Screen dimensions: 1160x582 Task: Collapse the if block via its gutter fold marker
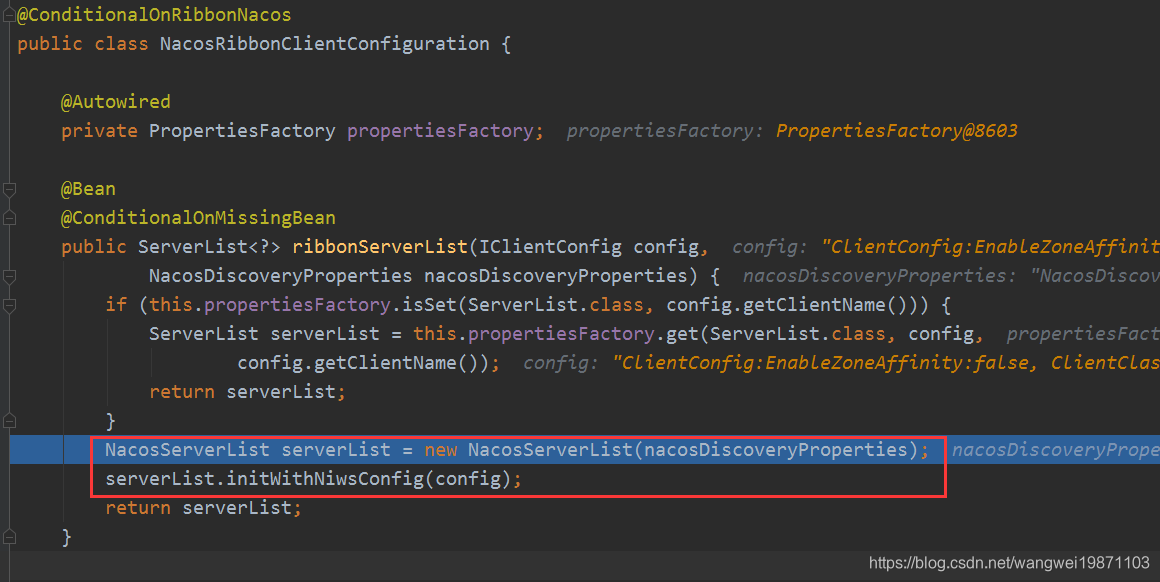[x=9, y=305]
